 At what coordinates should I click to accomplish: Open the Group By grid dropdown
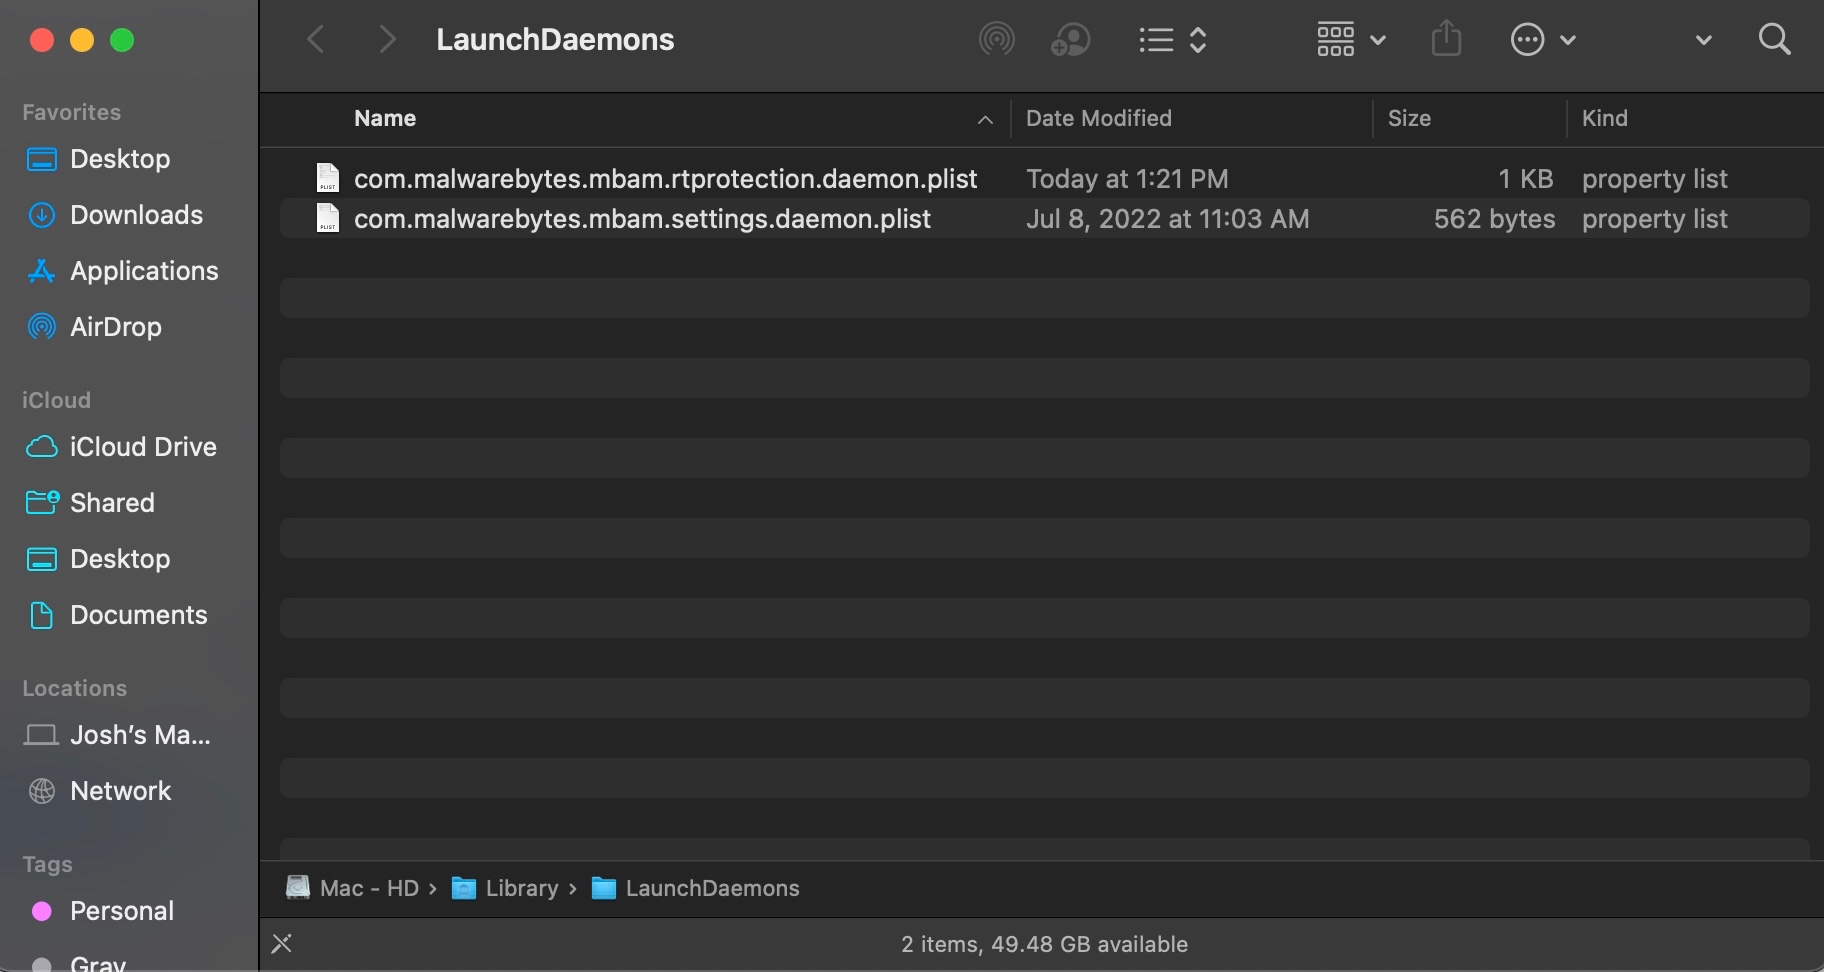pos(1351,40)
